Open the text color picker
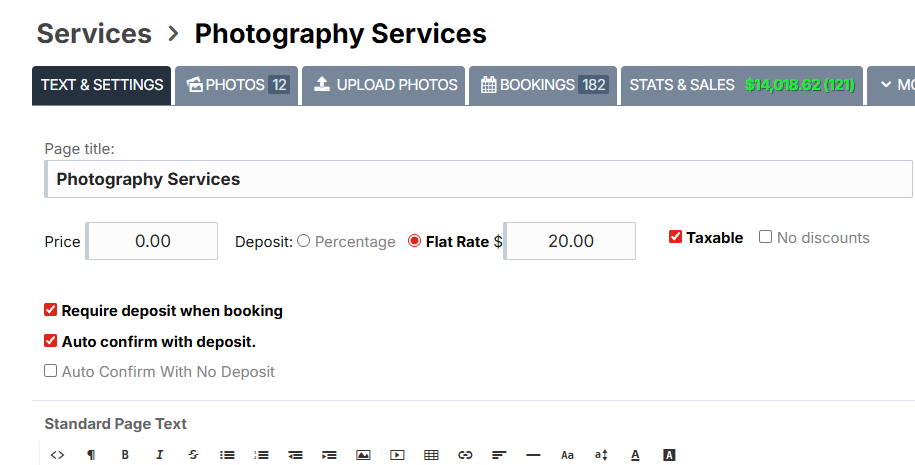 (635, 454)
